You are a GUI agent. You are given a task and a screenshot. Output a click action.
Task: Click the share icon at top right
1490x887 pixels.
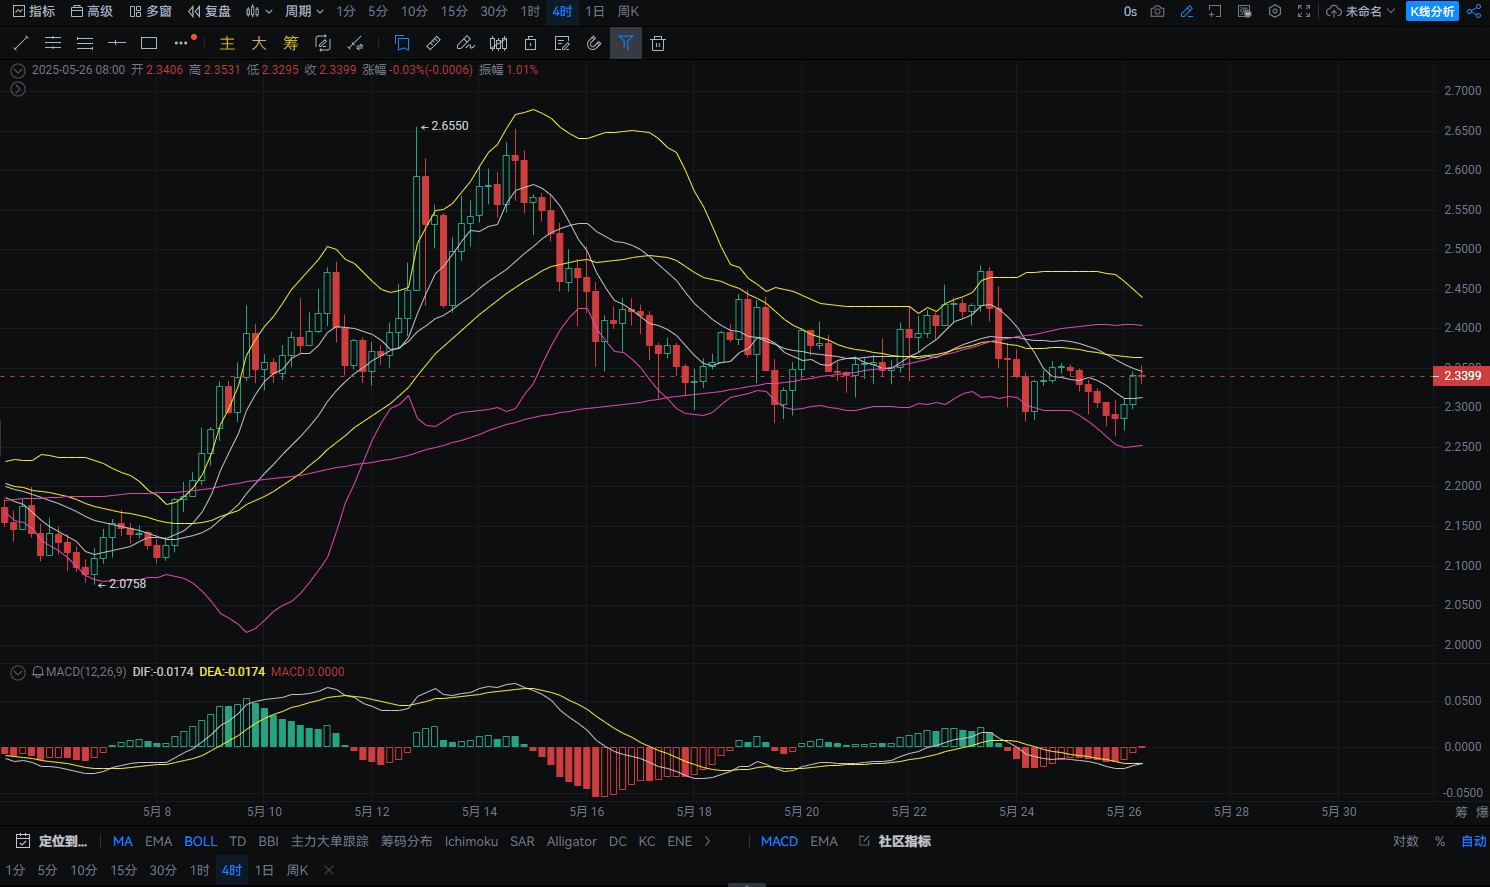[1474, 11]
